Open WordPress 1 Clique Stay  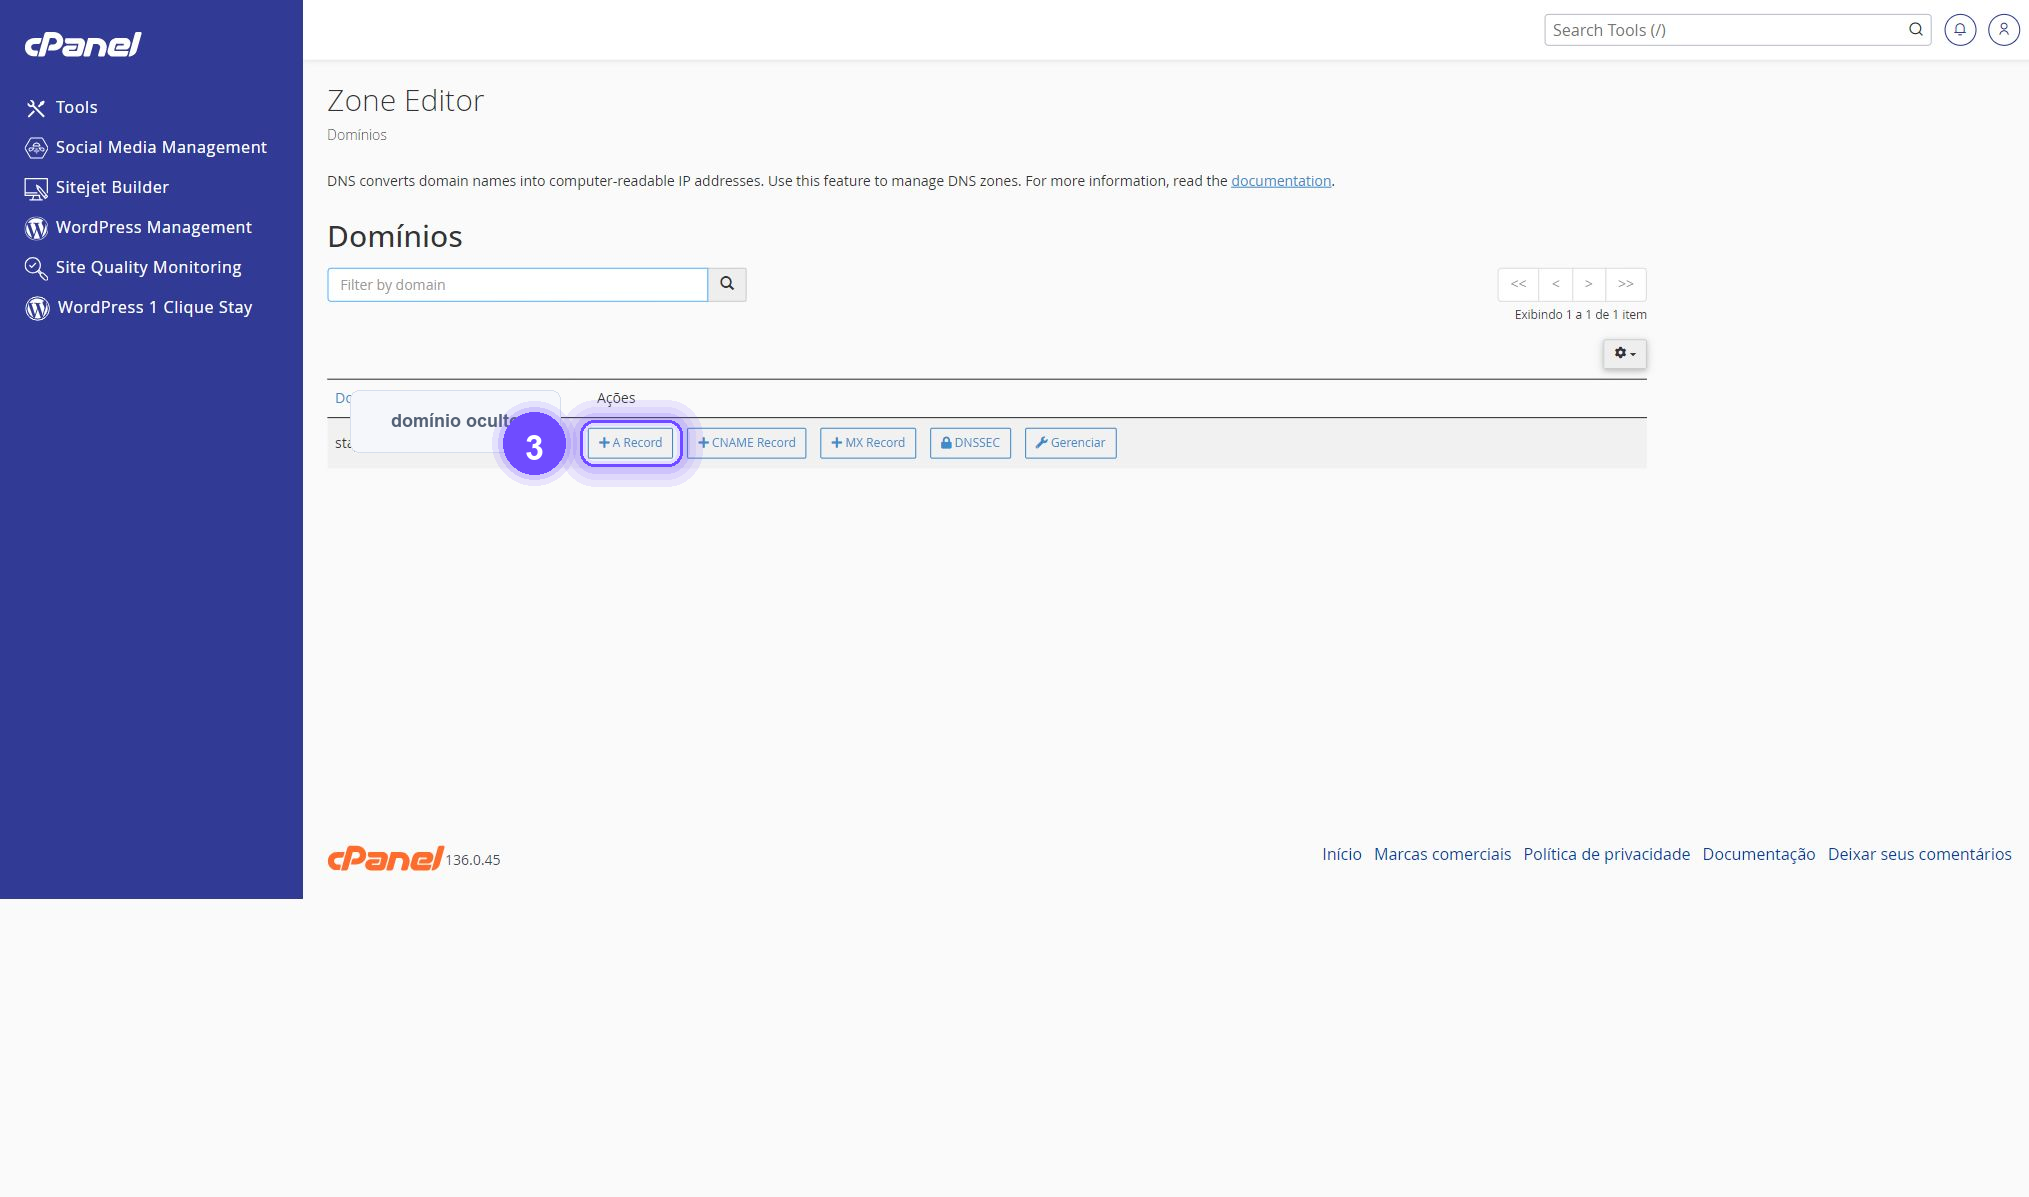[139, 308]
